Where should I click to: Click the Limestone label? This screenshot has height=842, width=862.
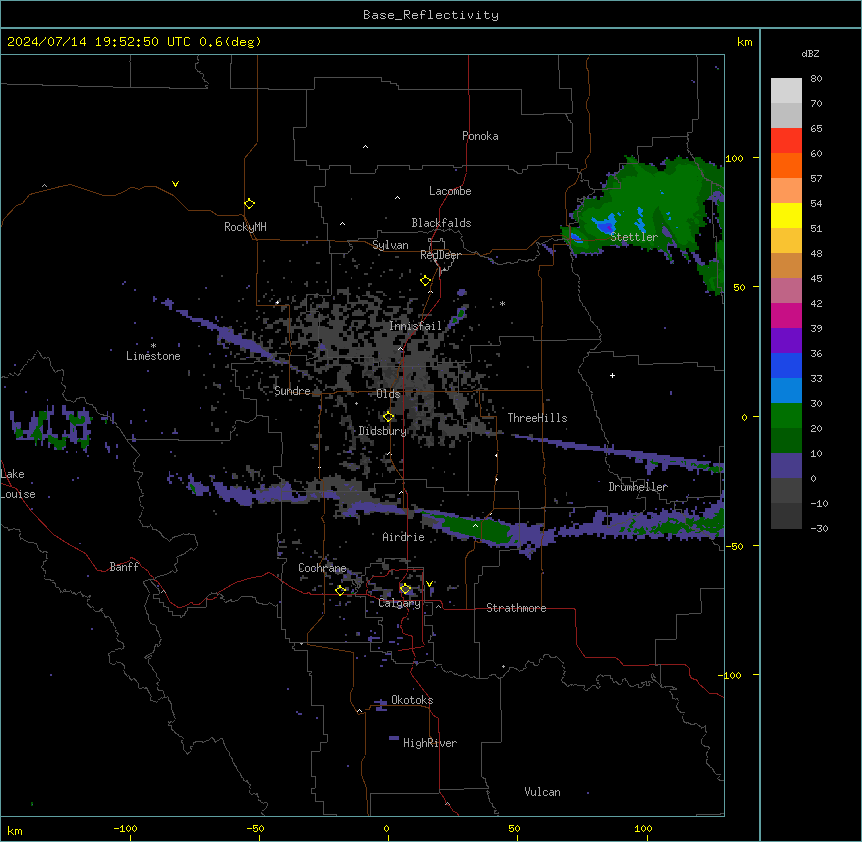click(x=153, y=356)
